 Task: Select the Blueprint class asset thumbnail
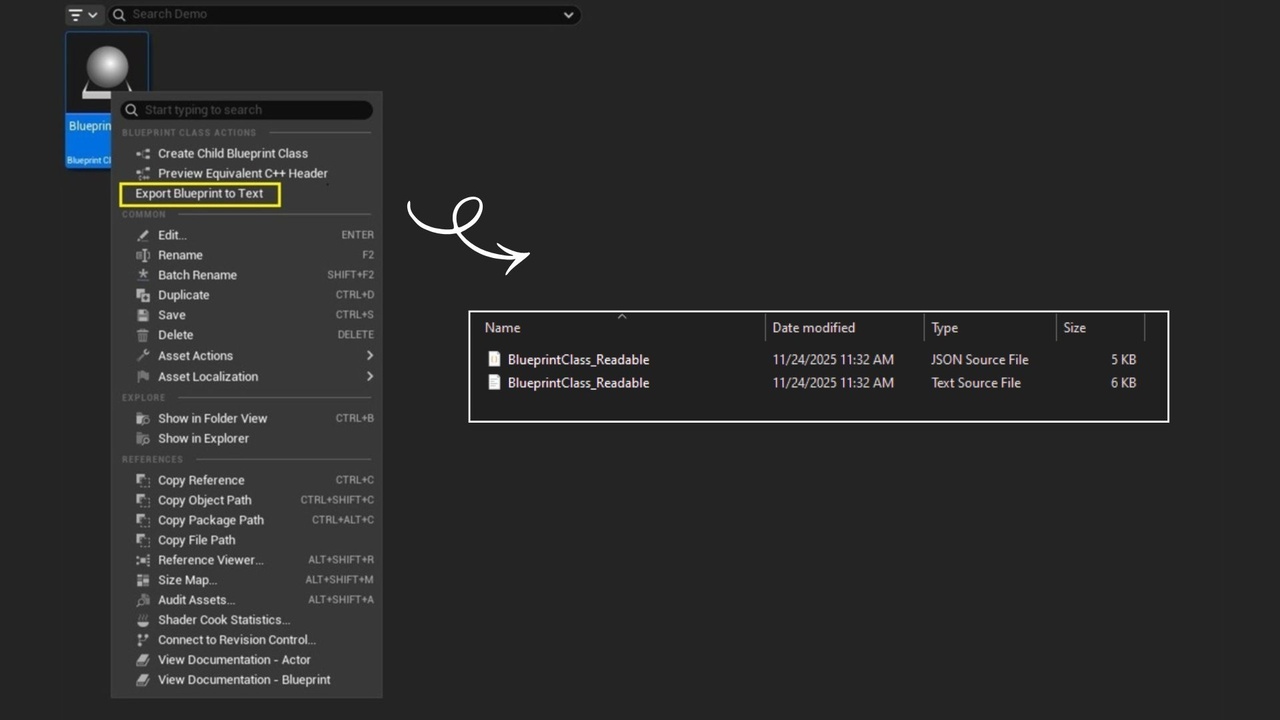coord(107,72)
